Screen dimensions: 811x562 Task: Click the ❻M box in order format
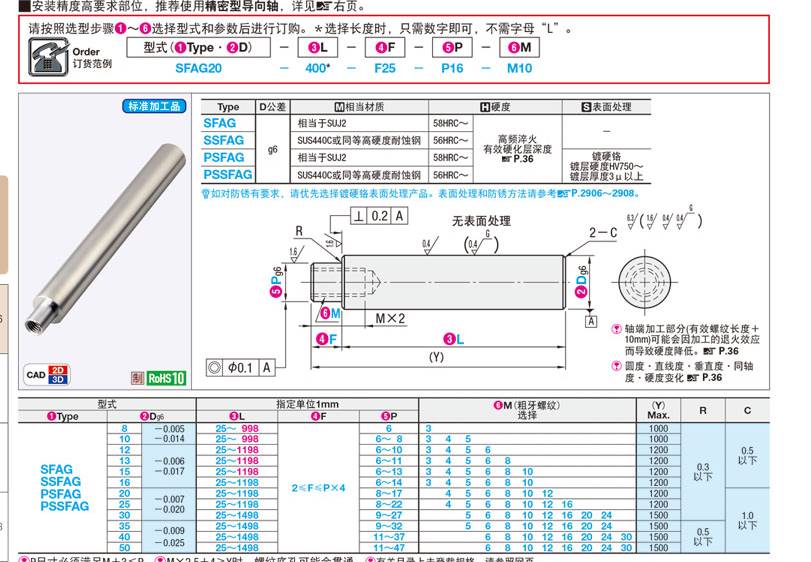(519, 47)
